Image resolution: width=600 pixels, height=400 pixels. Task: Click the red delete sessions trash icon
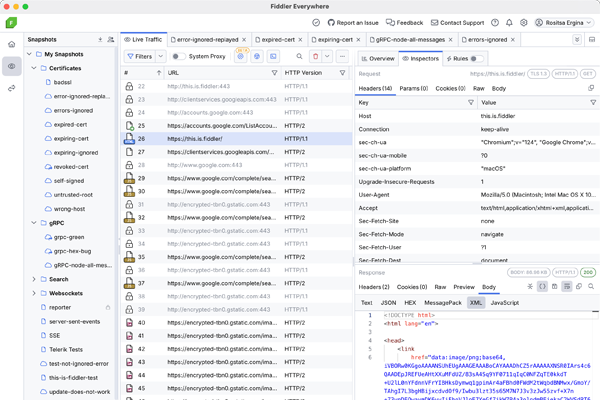(316, 57)
